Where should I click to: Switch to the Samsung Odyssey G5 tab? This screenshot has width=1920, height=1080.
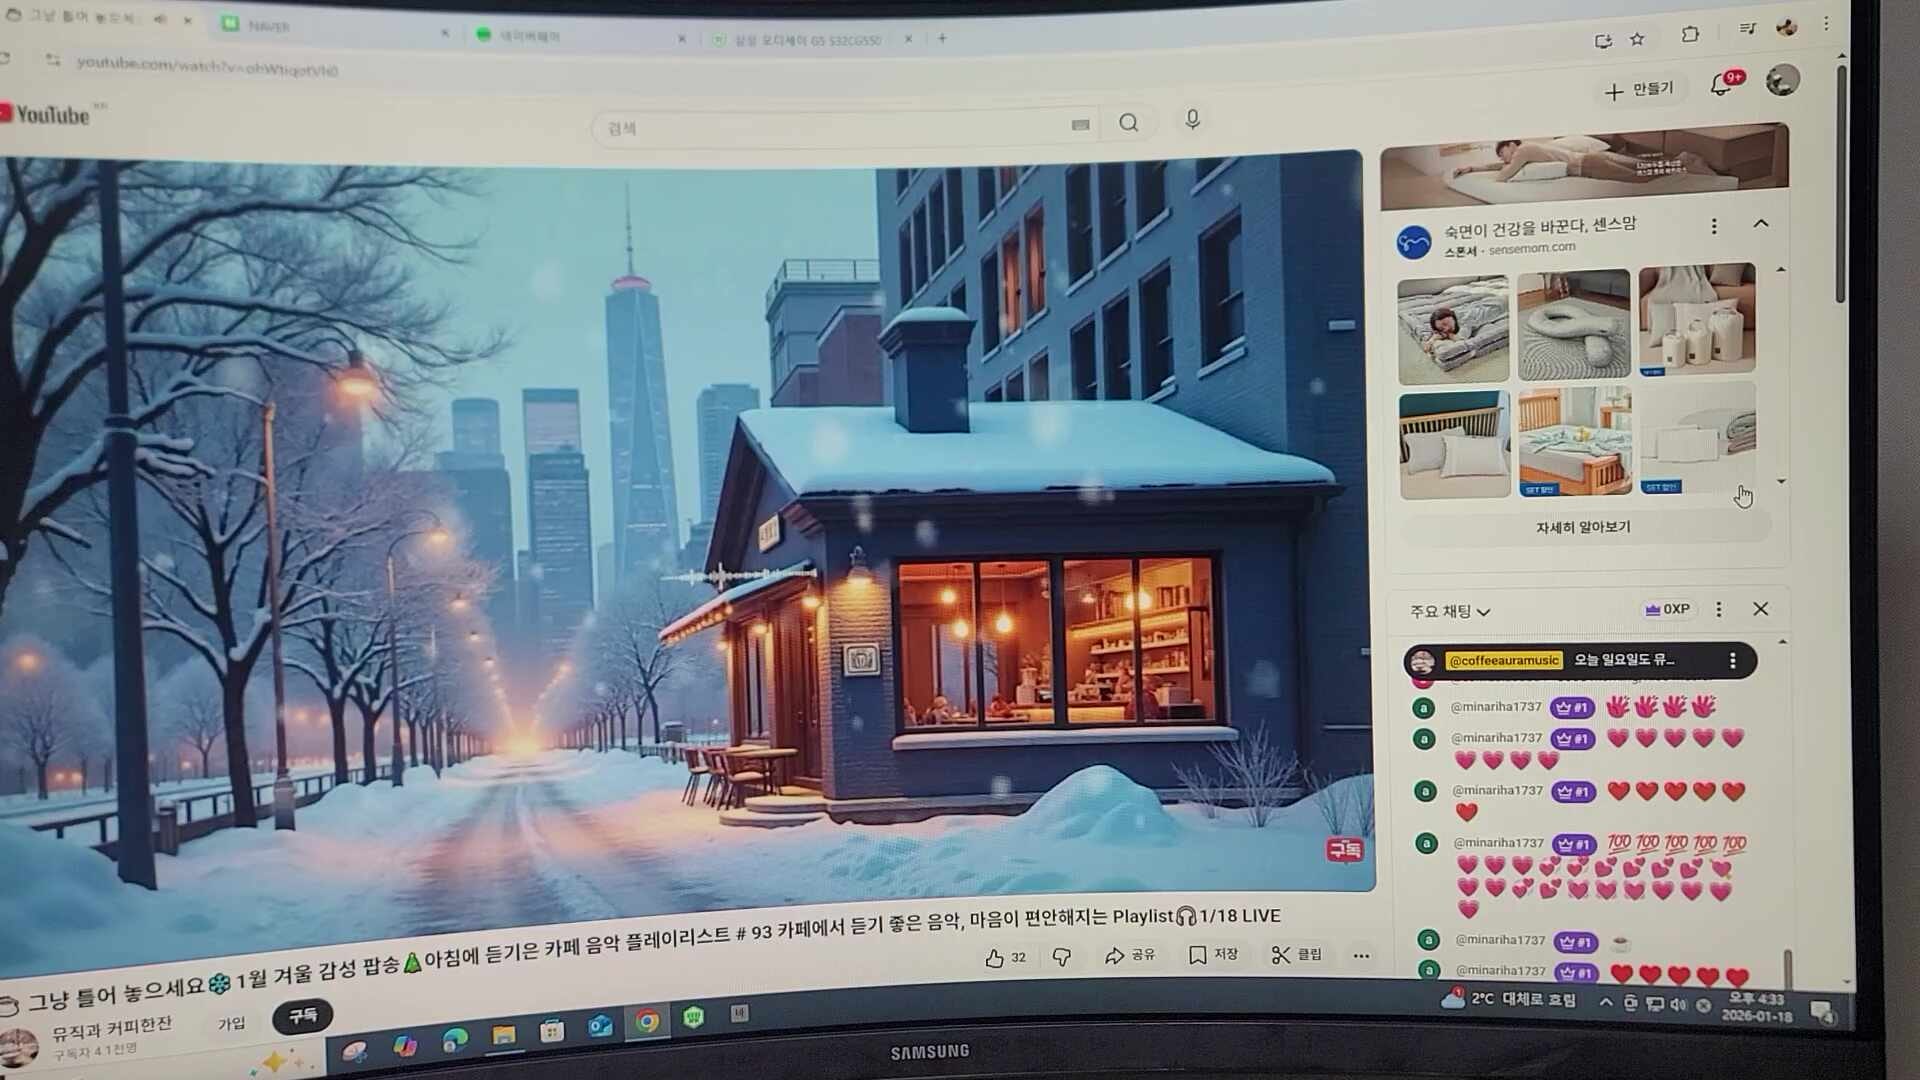(x=812, y=40)
